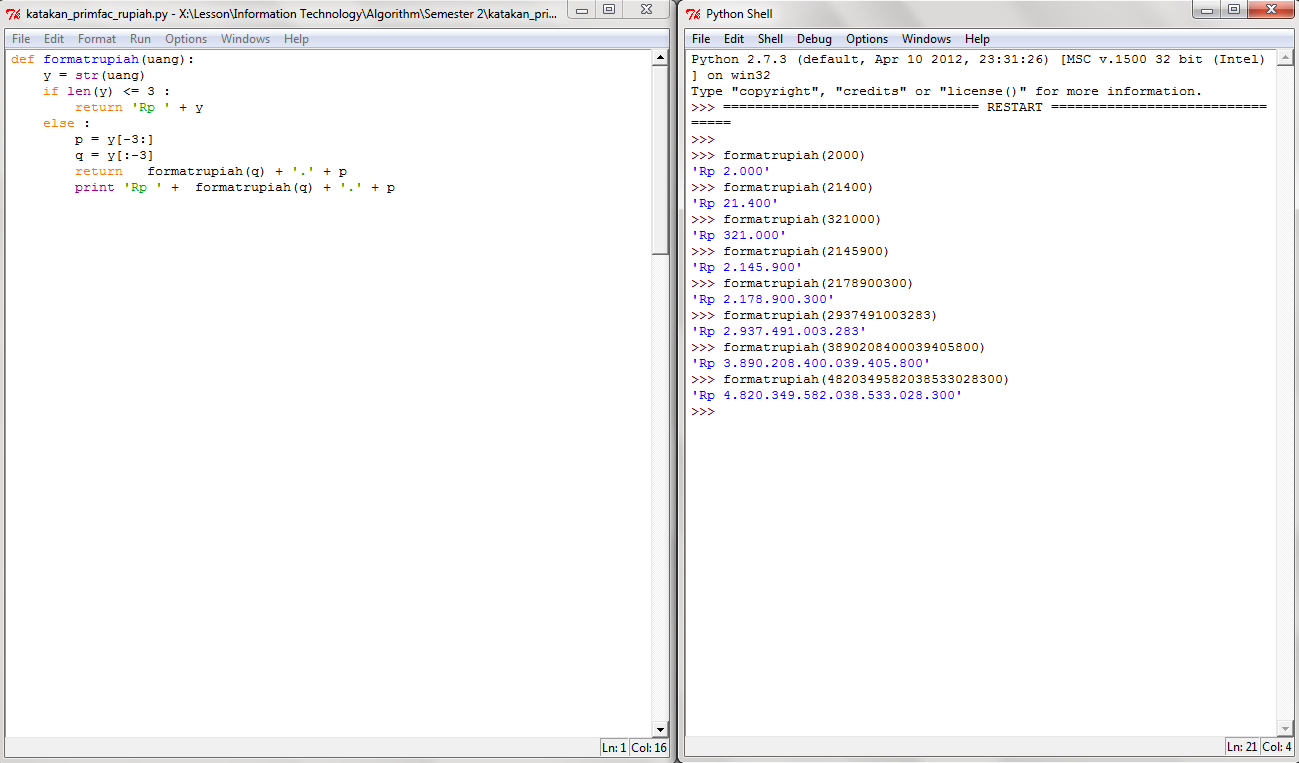Open the Edit menu in the editor window
This screenshot has height=763, width=1299.
[54, 39]
